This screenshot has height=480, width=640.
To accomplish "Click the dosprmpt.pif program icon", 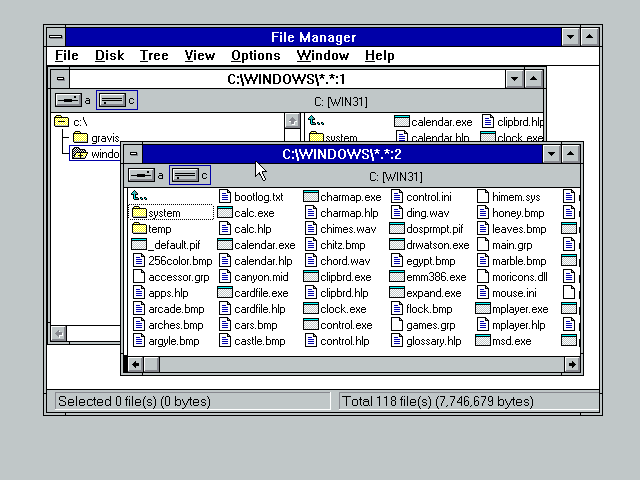I will pyautogui.click(x=397, y=229).
